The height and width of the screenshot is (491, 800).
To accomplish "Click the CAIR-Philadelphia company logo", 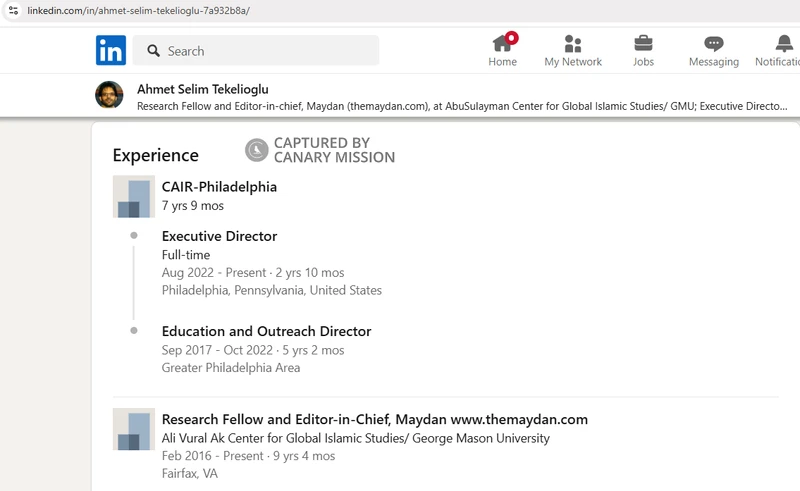I will [x=134, y=197].
